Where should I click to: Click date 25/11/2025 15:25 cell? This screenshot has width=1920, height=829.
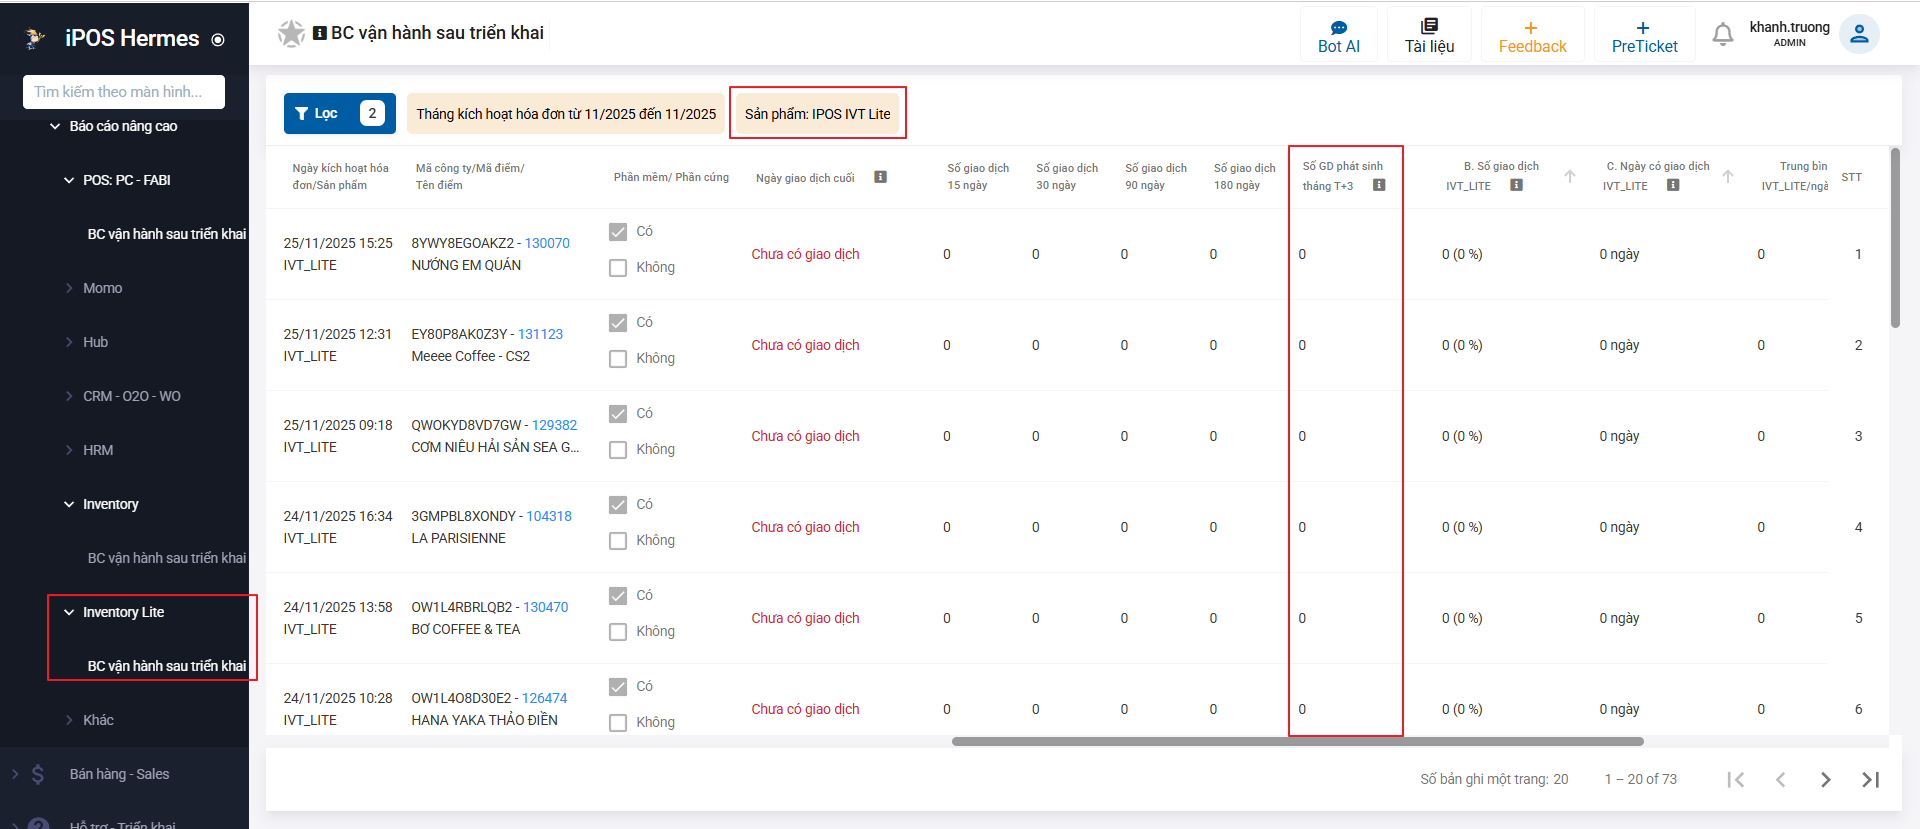pos(338,243)
